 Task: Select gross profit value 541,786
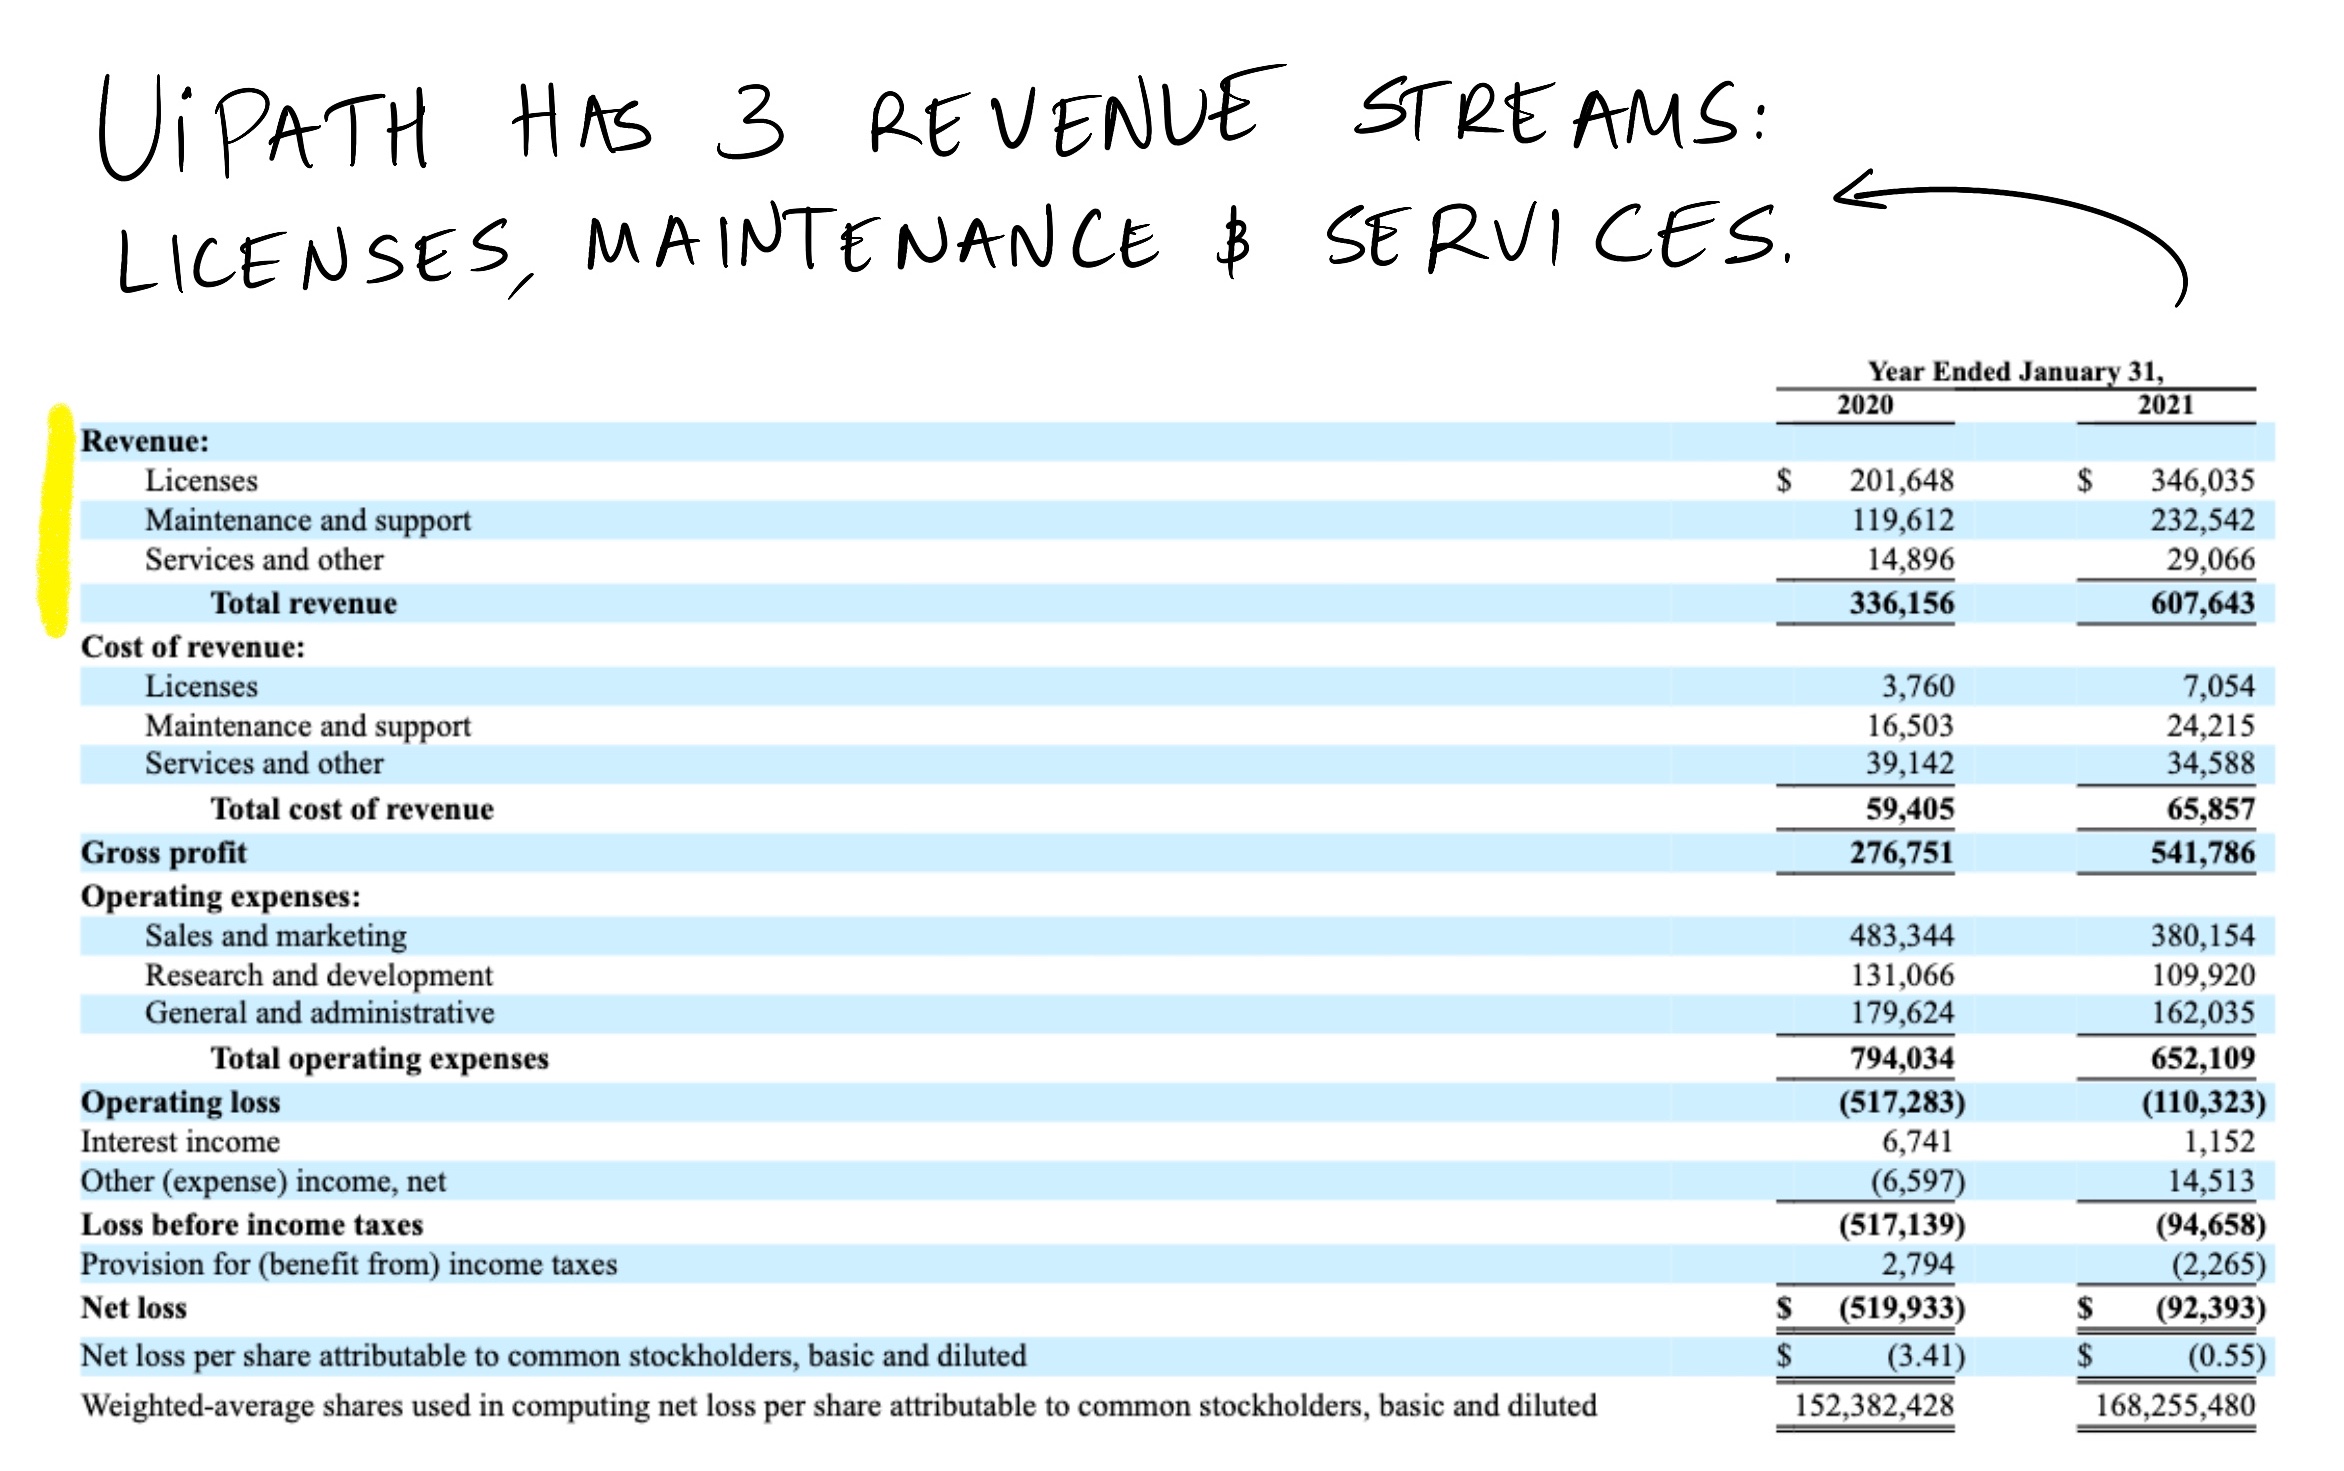pyautogui.click(x=2202, y=853)
